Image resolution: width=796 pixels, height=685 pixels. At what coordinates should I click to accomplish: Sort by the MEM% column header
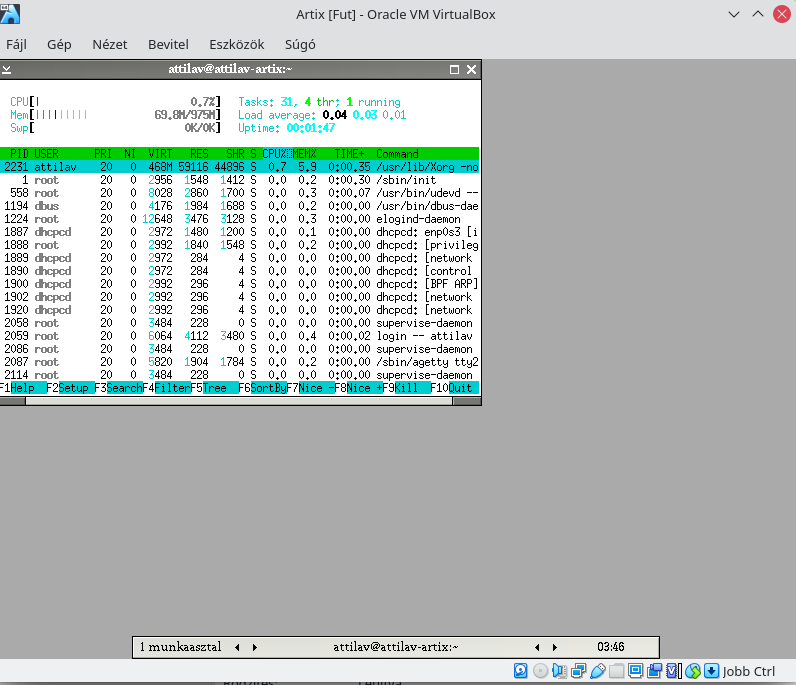point(305,154)
